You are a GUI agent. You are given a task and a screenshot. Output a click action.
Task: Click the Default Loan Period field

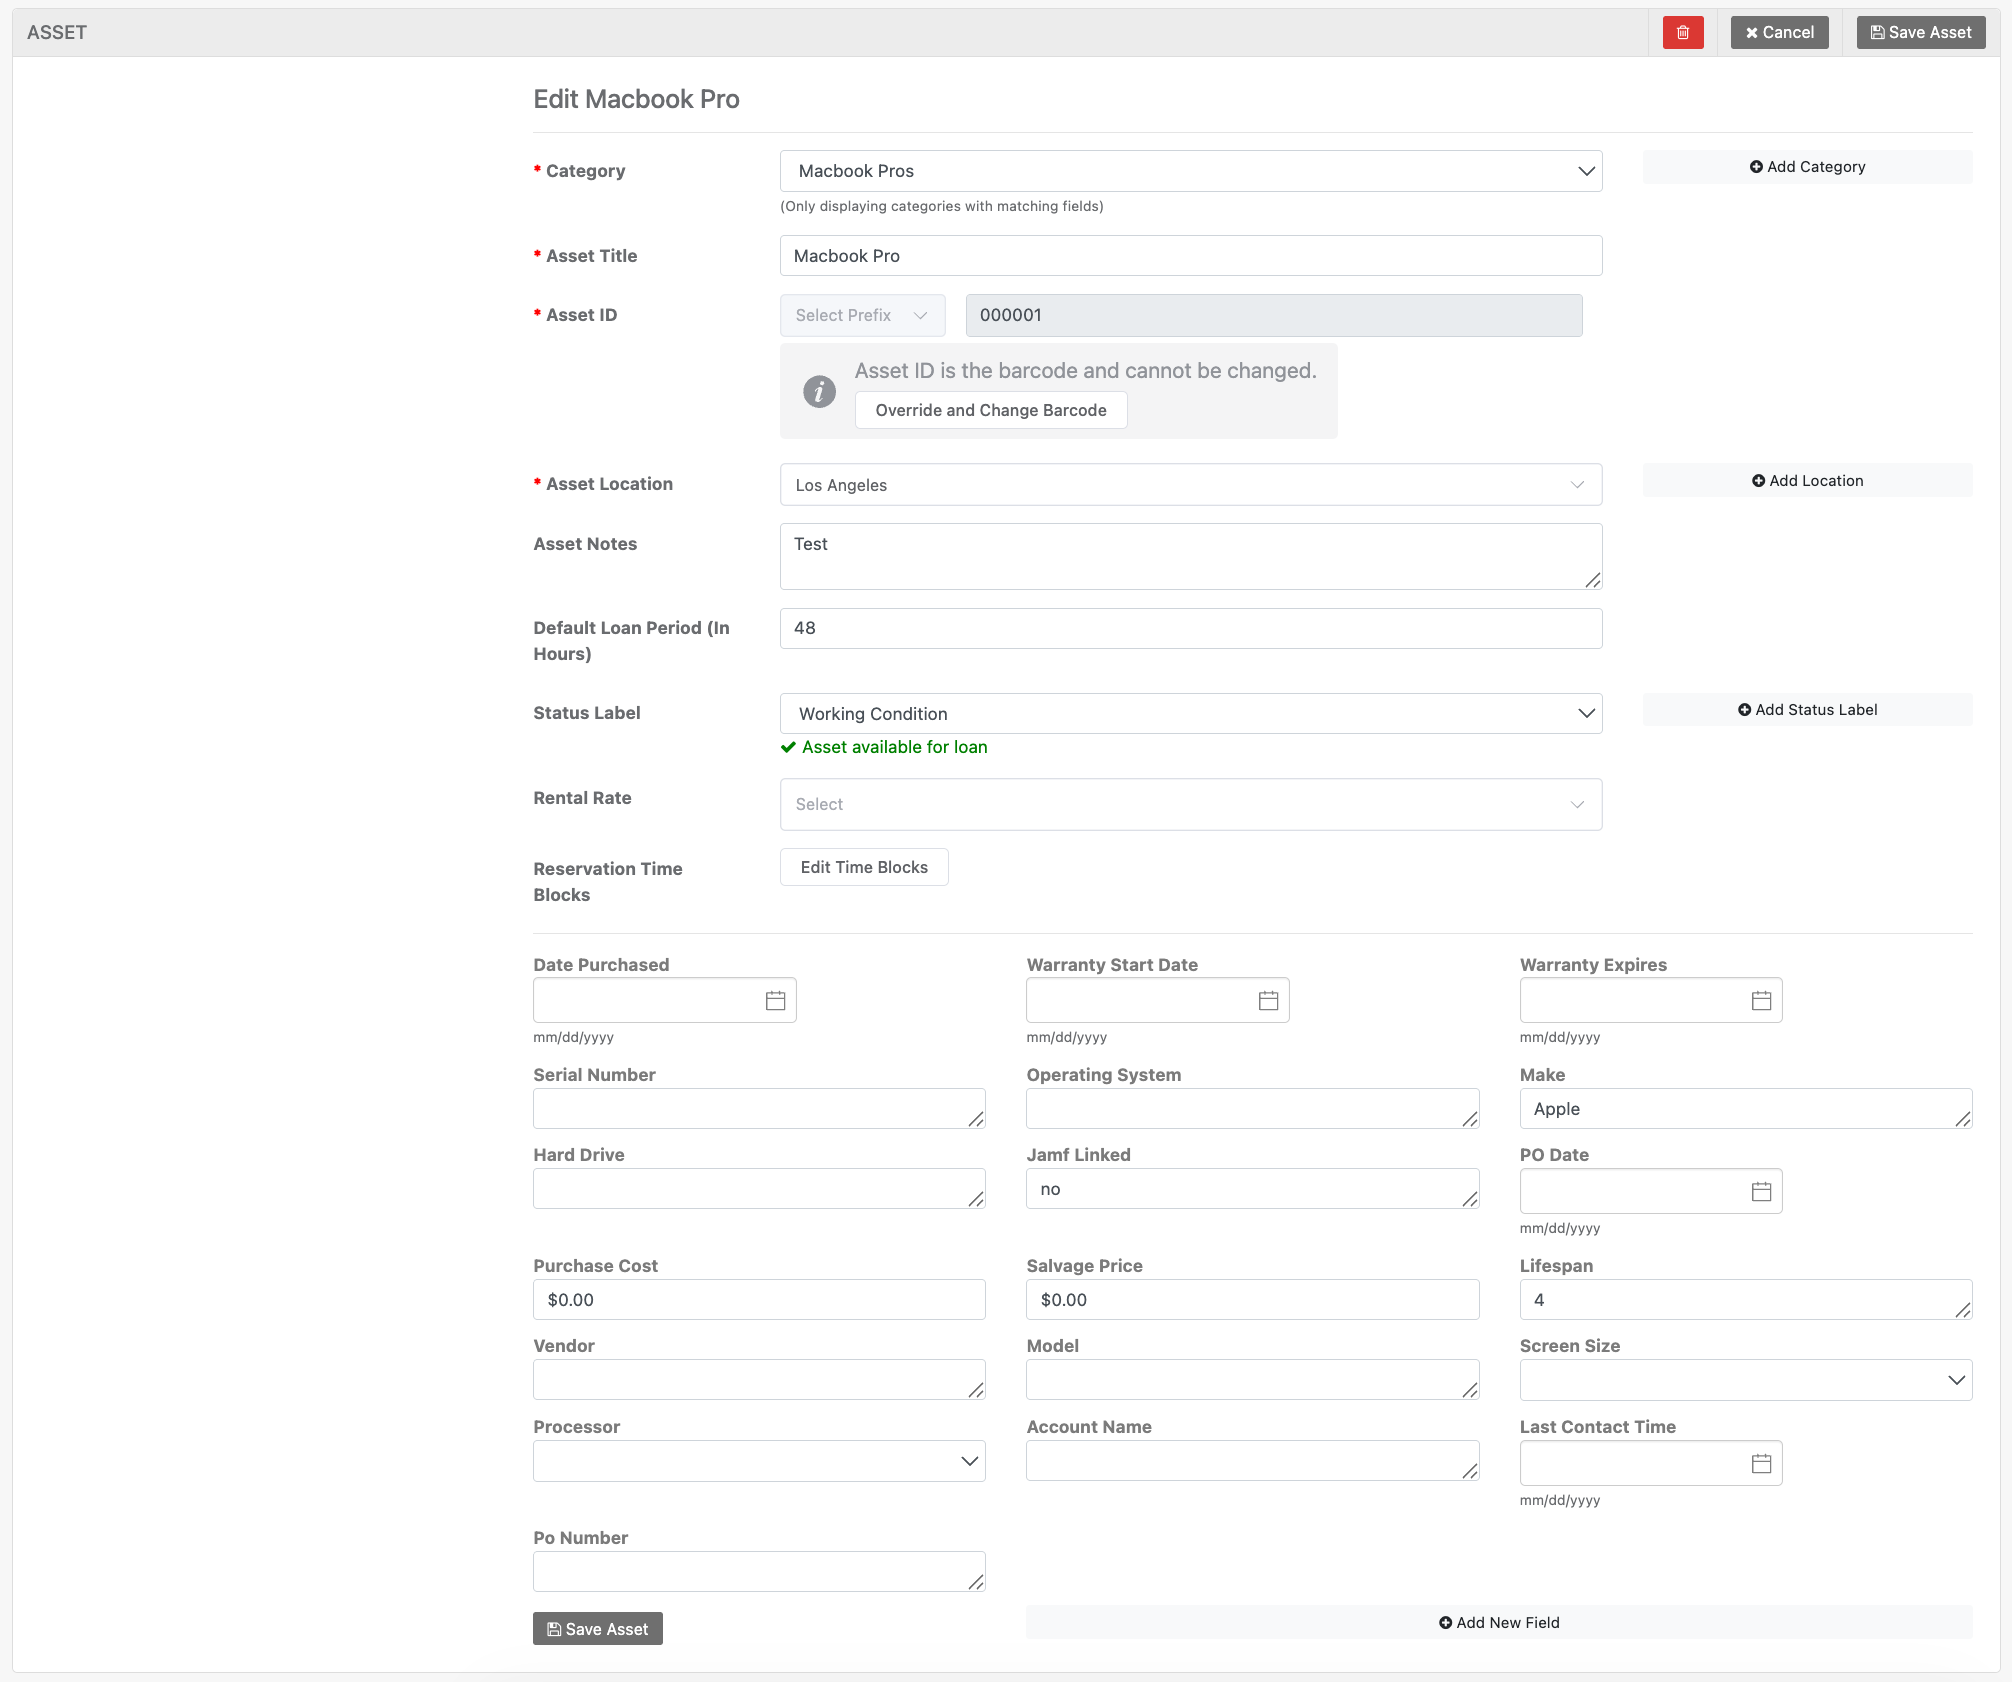tap(1191, 628)
